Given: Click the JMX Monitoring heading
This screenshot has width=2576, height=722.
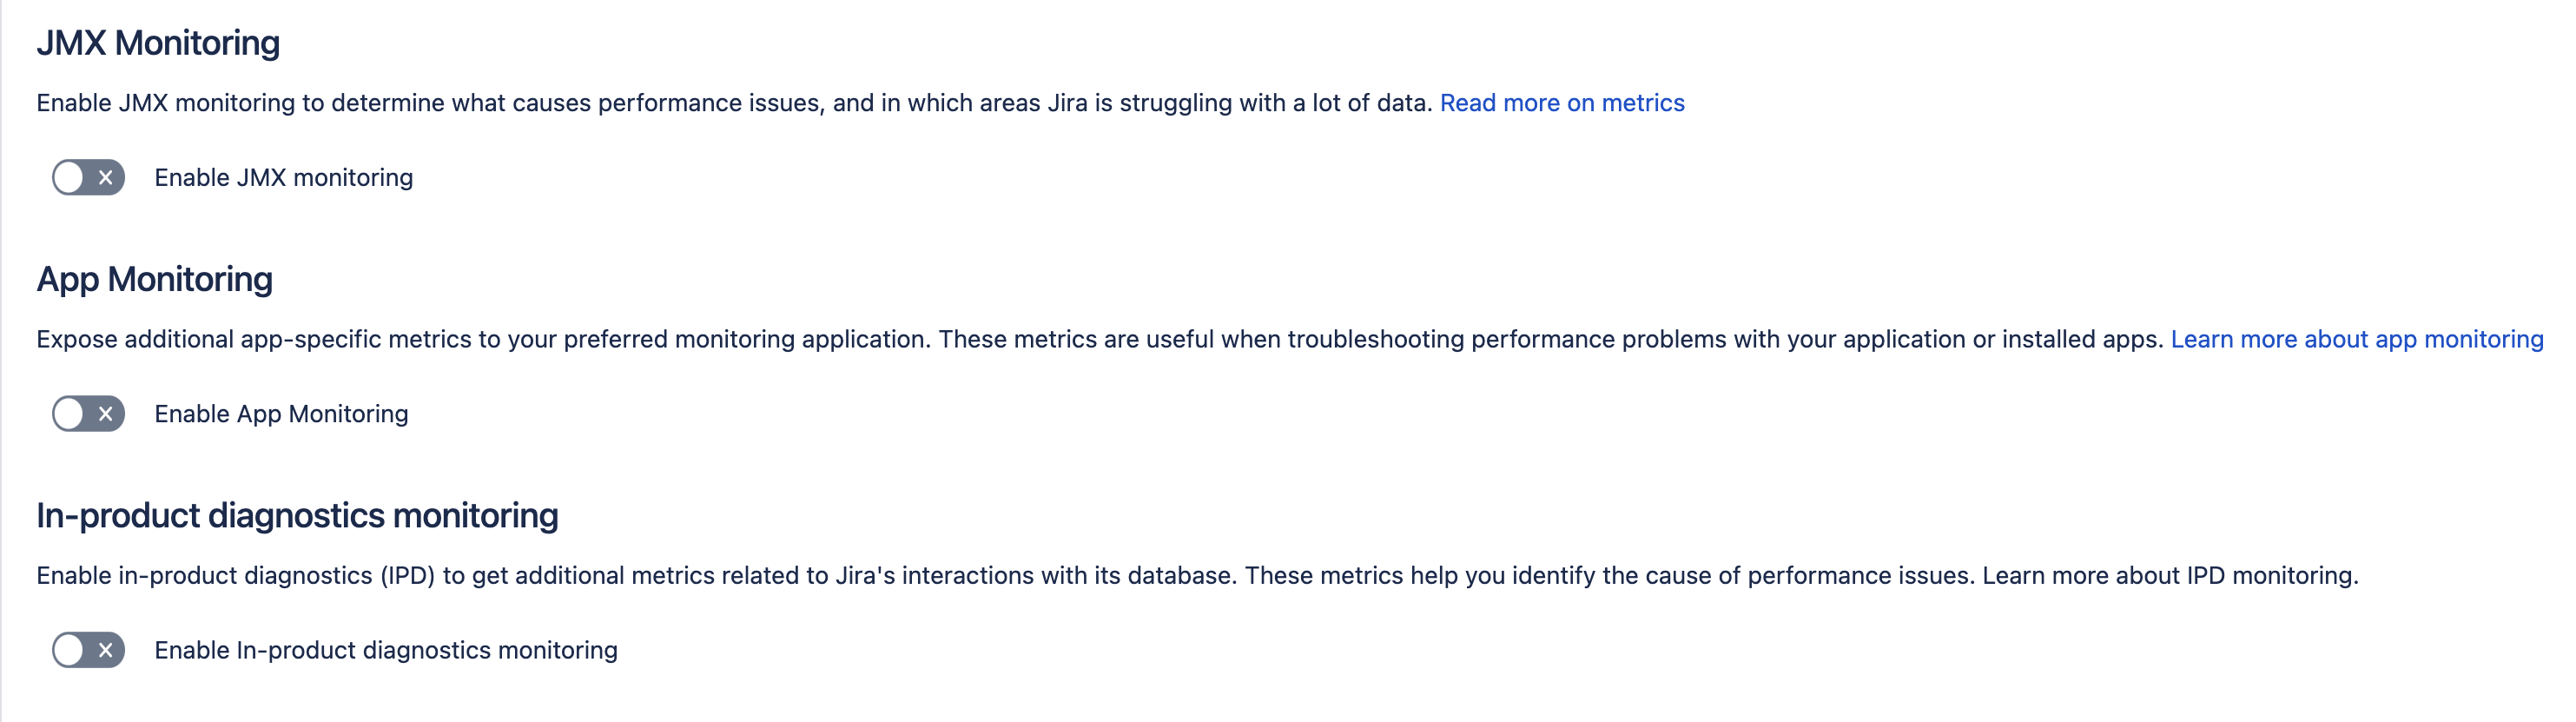Looking at the screenshot, I should coord(158,43).
